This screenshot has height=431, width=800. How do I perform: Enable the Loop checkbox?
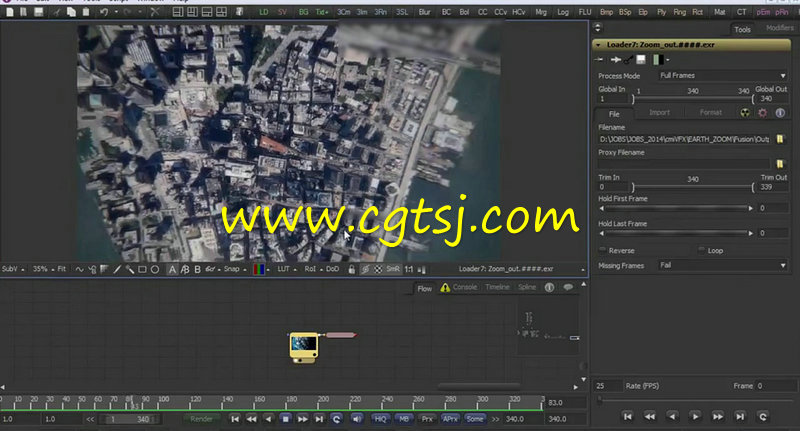[x=702, y=250]
